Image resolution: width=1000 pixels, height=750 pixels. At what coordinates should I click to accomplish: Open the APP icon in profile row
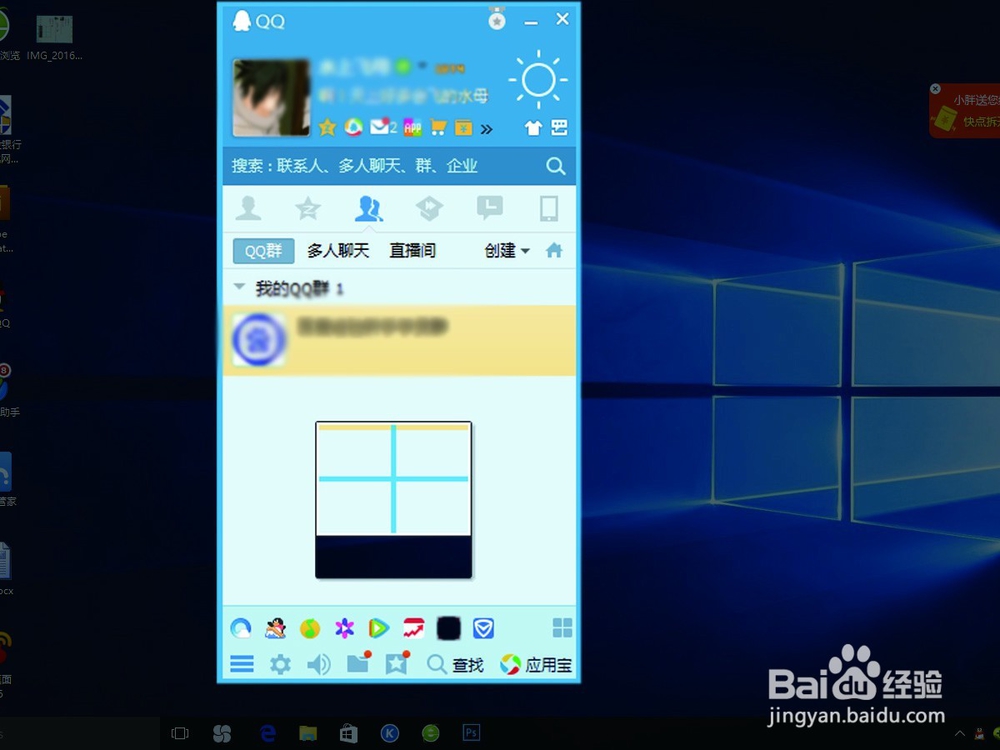tap(413, 128)
